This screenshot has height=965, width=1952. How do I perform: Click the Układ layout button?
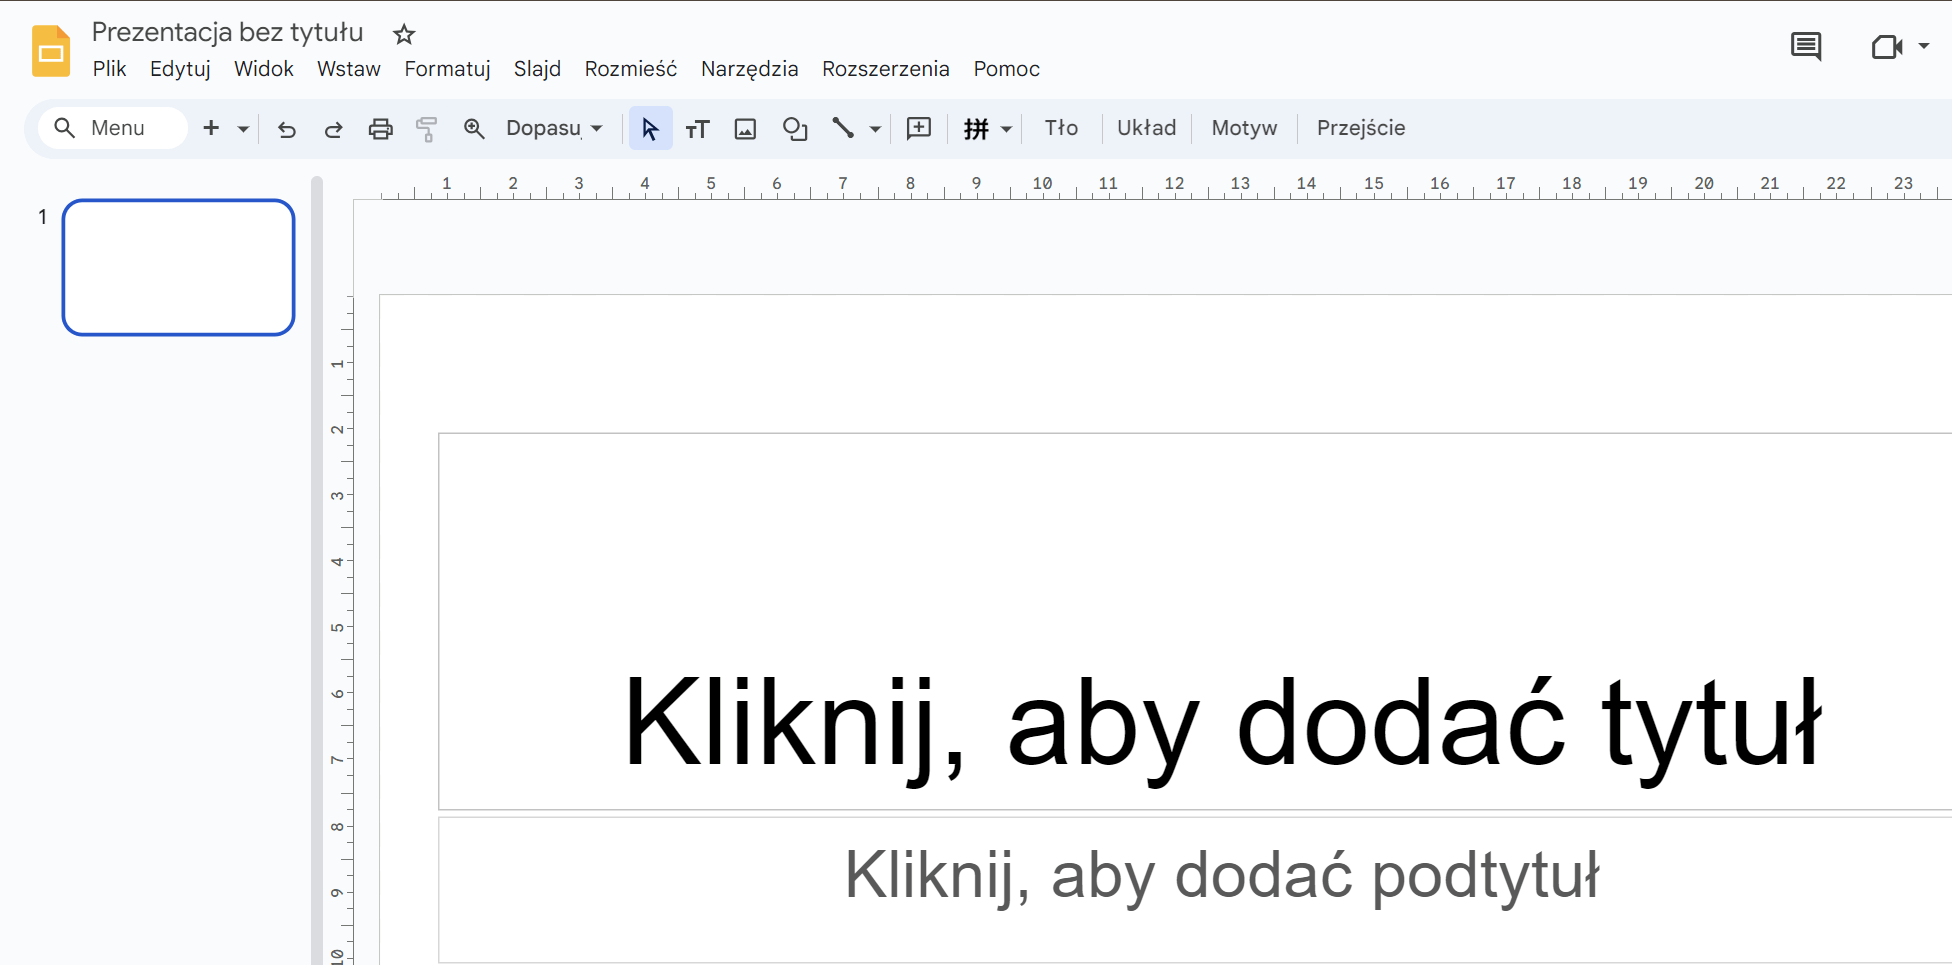coord(1146,128)
